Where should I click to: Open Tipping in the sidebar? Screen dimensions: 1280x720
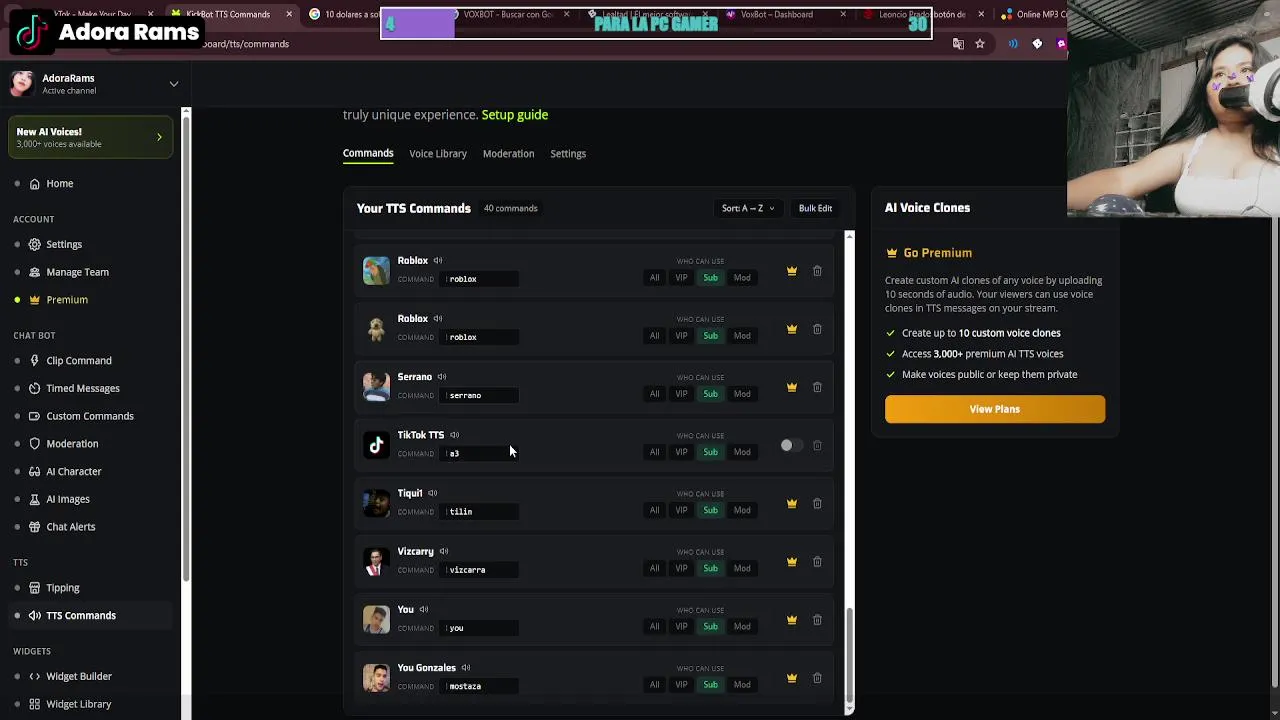point(62,588)
